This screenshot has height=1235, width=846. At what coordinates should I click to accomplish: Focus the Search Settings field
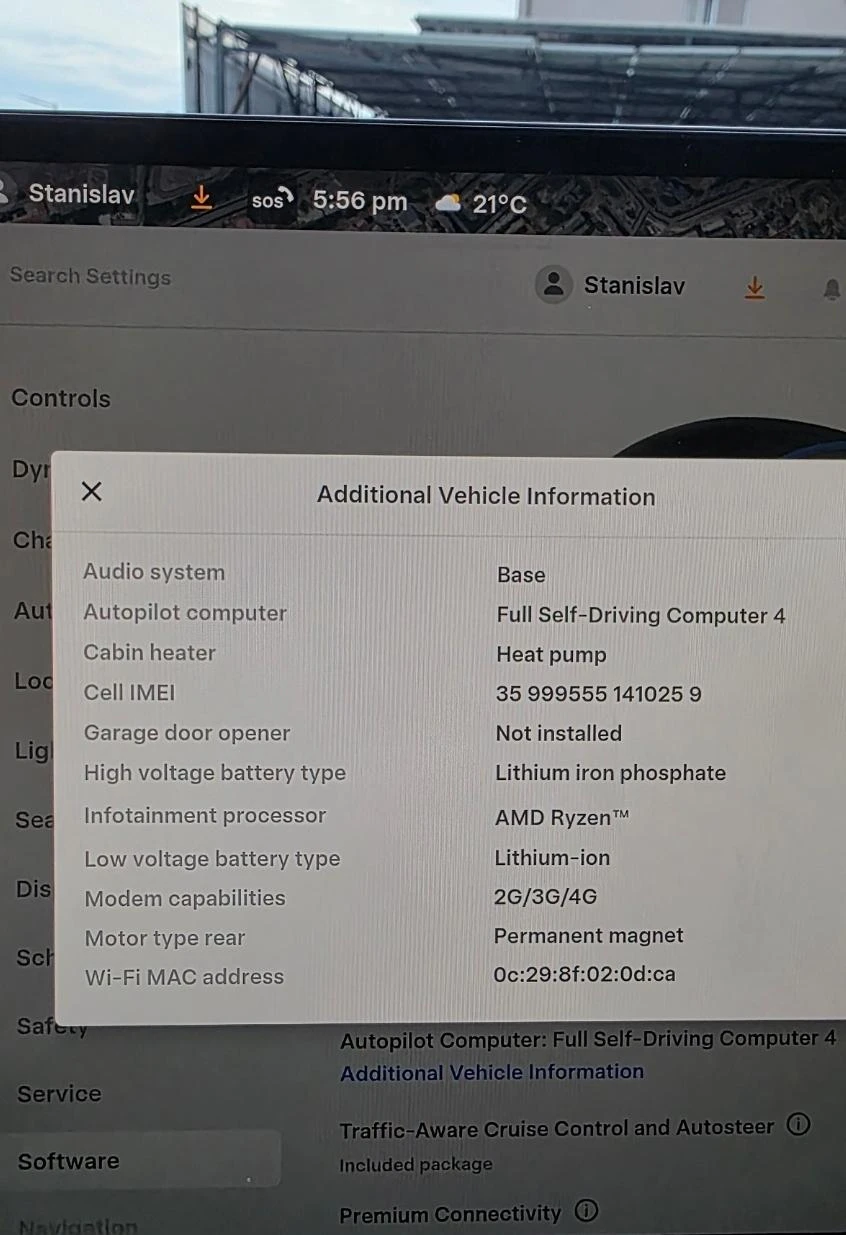tap(90, 277)
